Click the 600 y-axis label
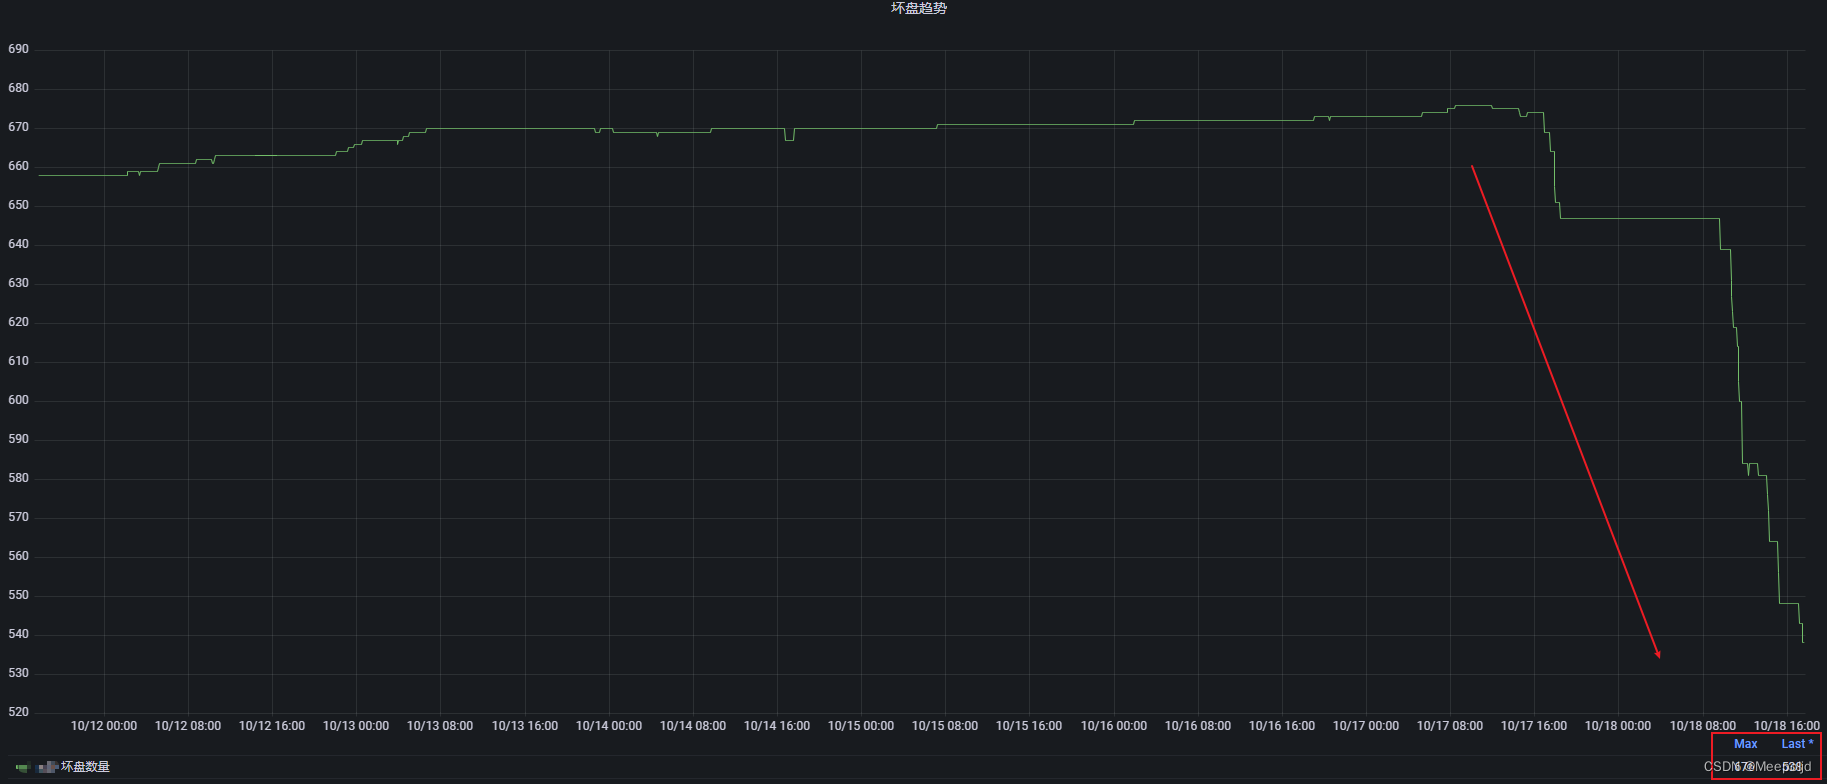Screen dimensions: 1827x784 point(18,400)
